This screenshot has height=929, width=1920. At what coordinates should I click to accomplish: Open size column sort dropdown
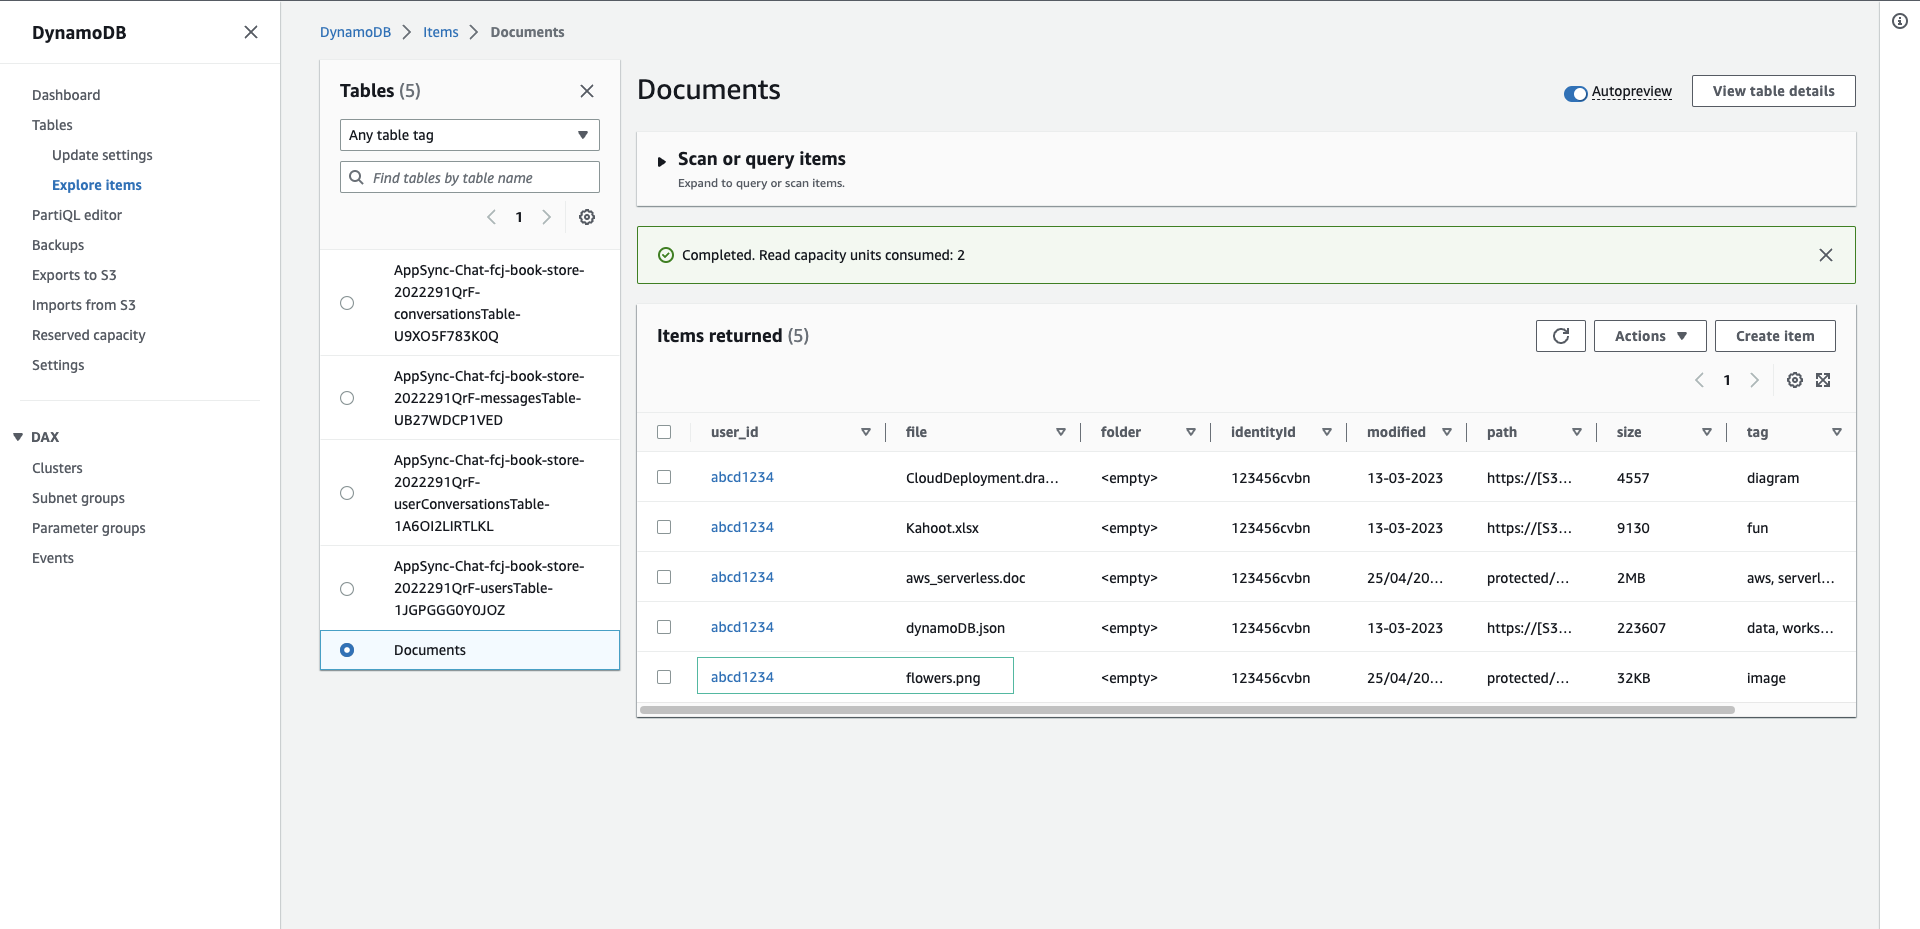pyautogui.click(x=1707, y=432)
